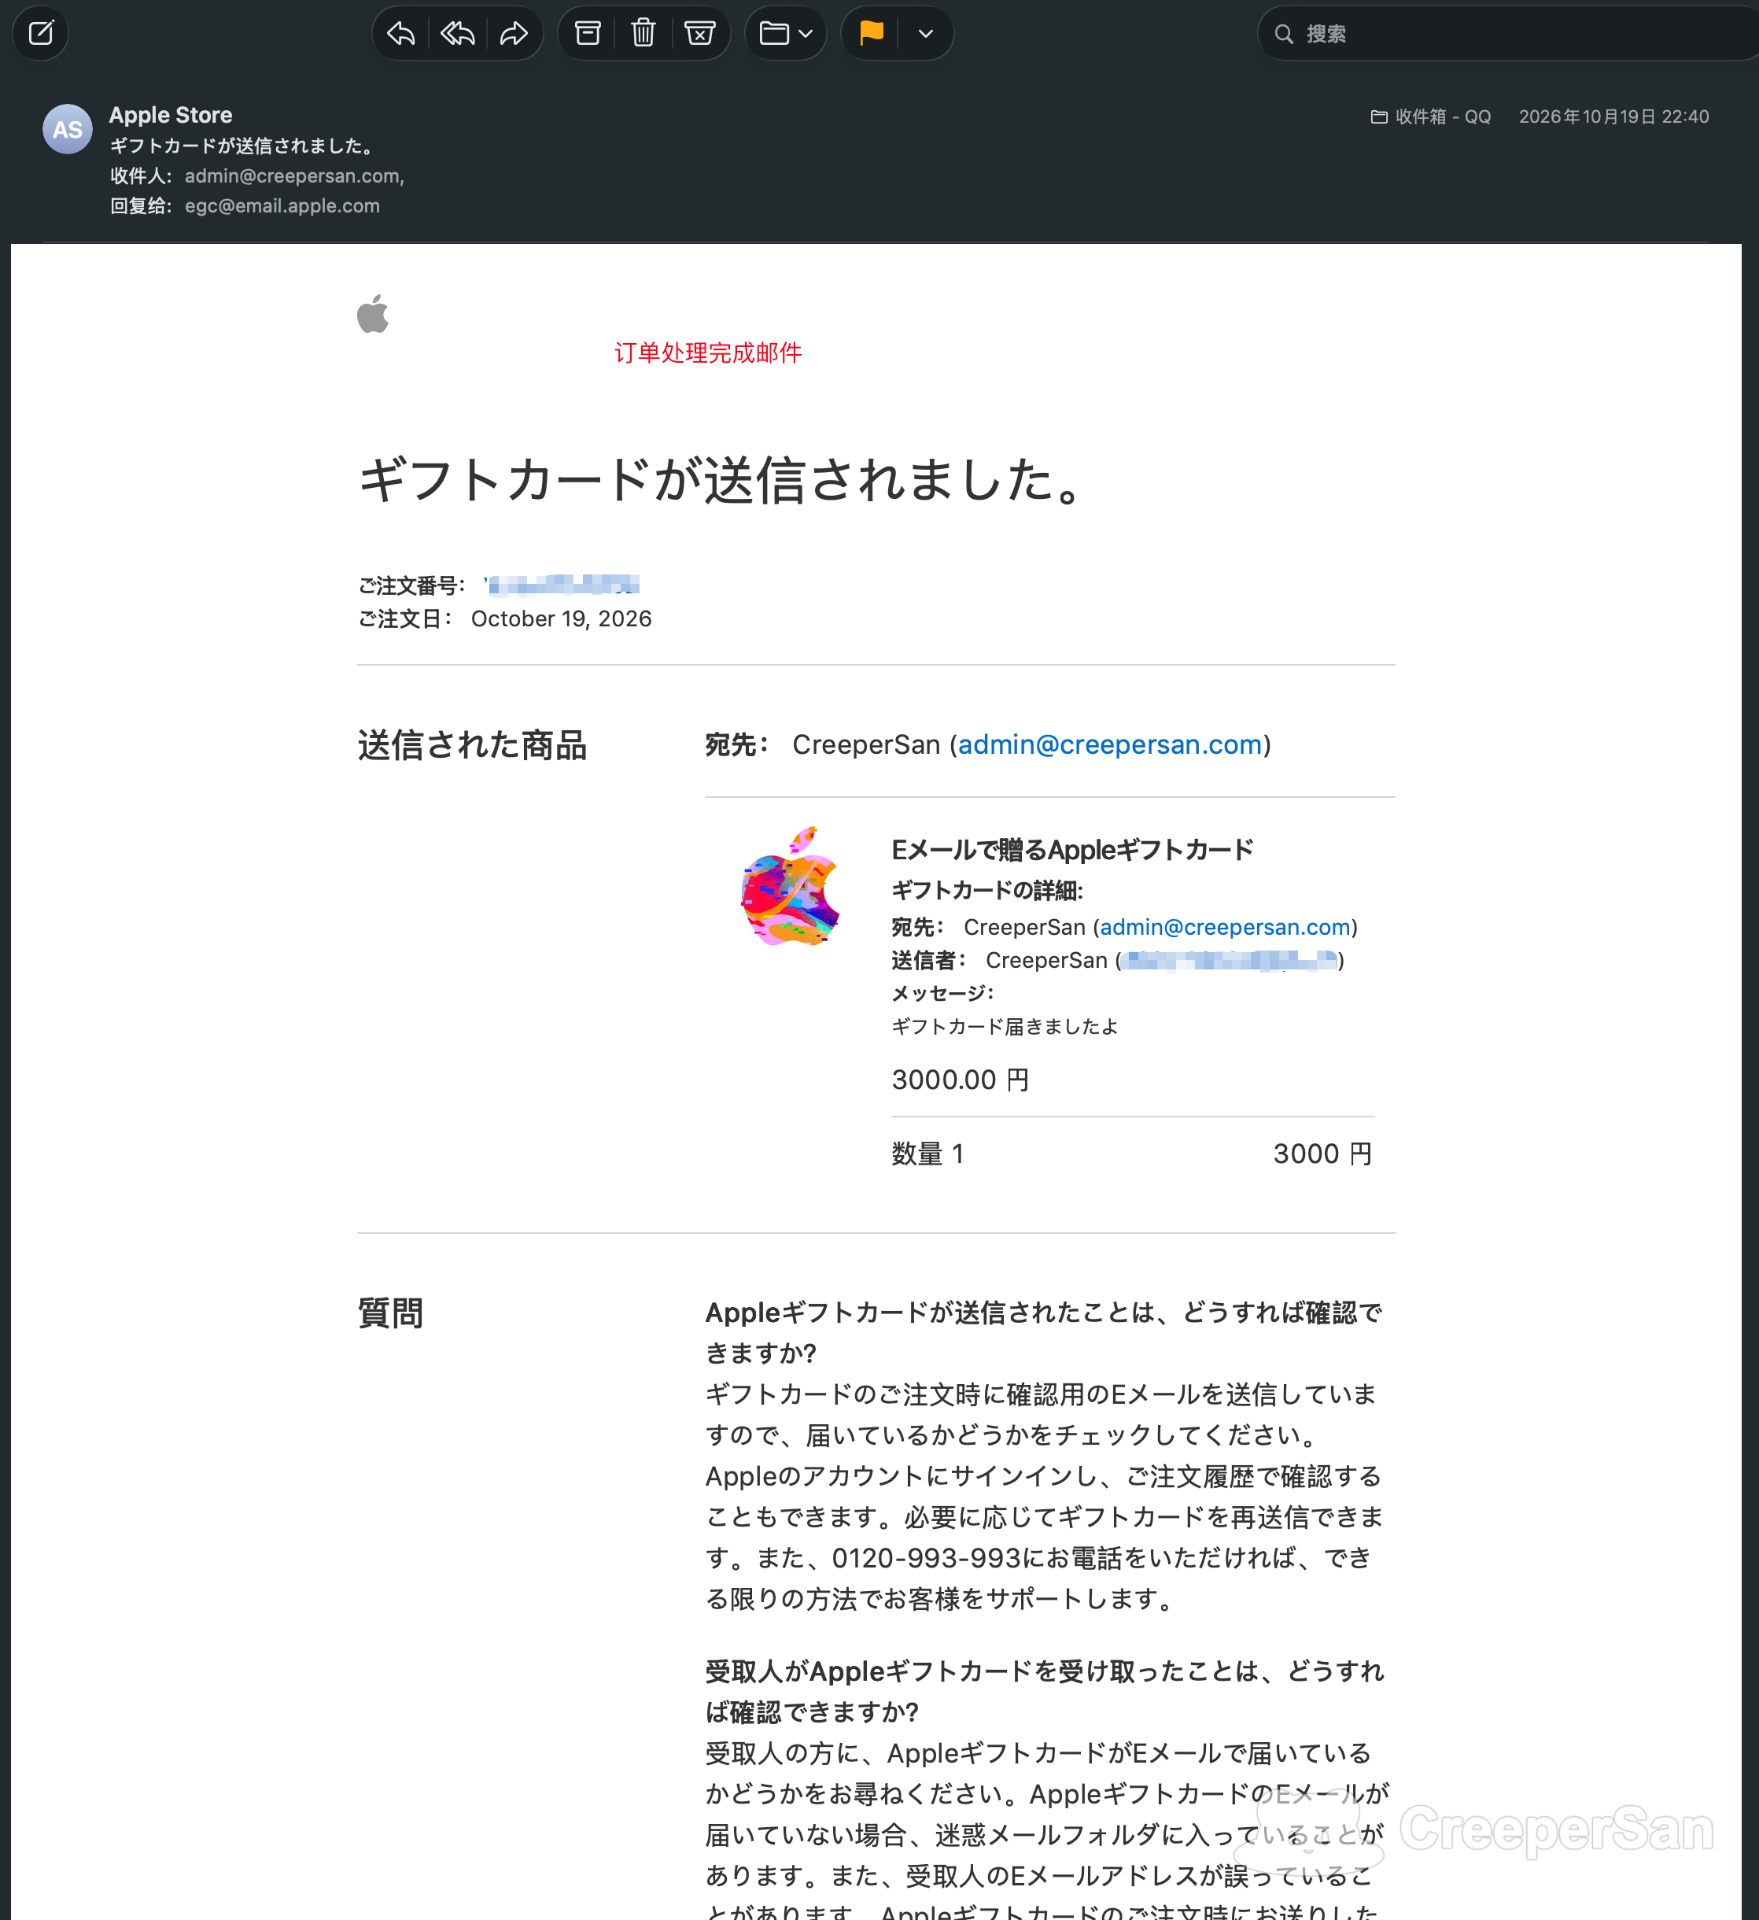1759x1920 pixels.
Task: Flag message with orange flag
Action: pyautogui.click(x=871, y=34)
